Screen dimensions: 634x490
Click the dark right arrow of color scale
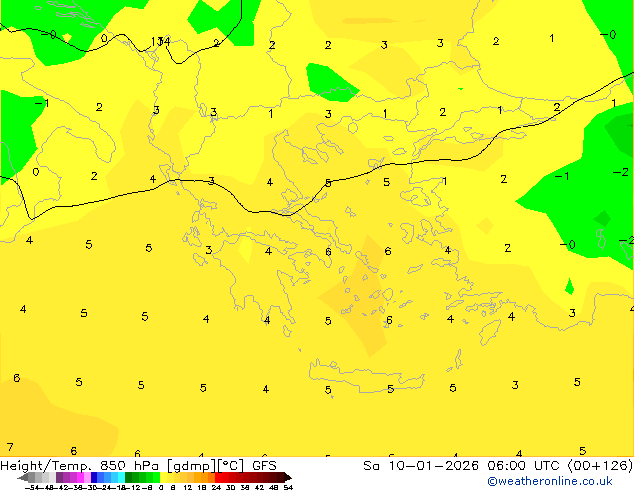tap(288, 477)
